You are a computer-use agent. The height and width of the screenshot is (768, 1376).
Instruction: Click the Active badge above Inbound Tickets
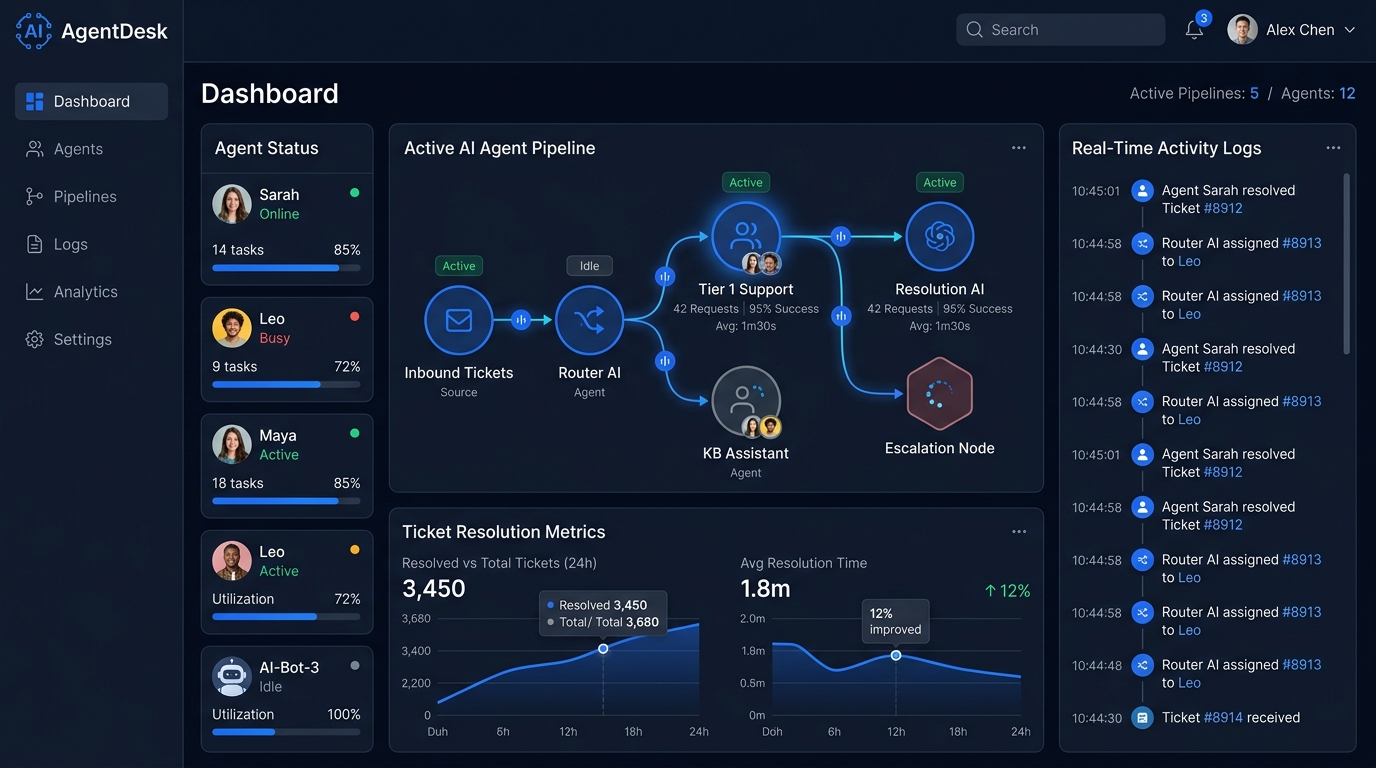[x=459, y=266]
